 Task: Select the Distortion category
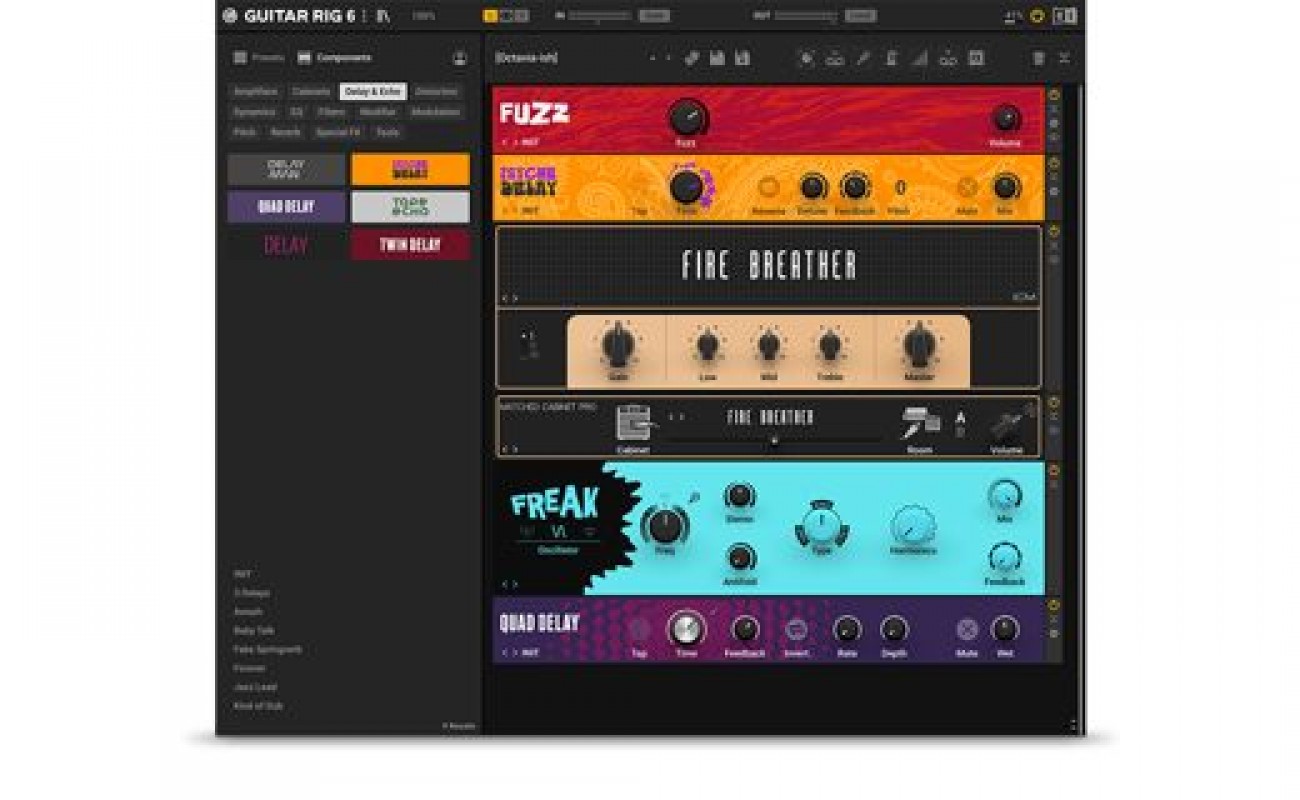(436, 91)
